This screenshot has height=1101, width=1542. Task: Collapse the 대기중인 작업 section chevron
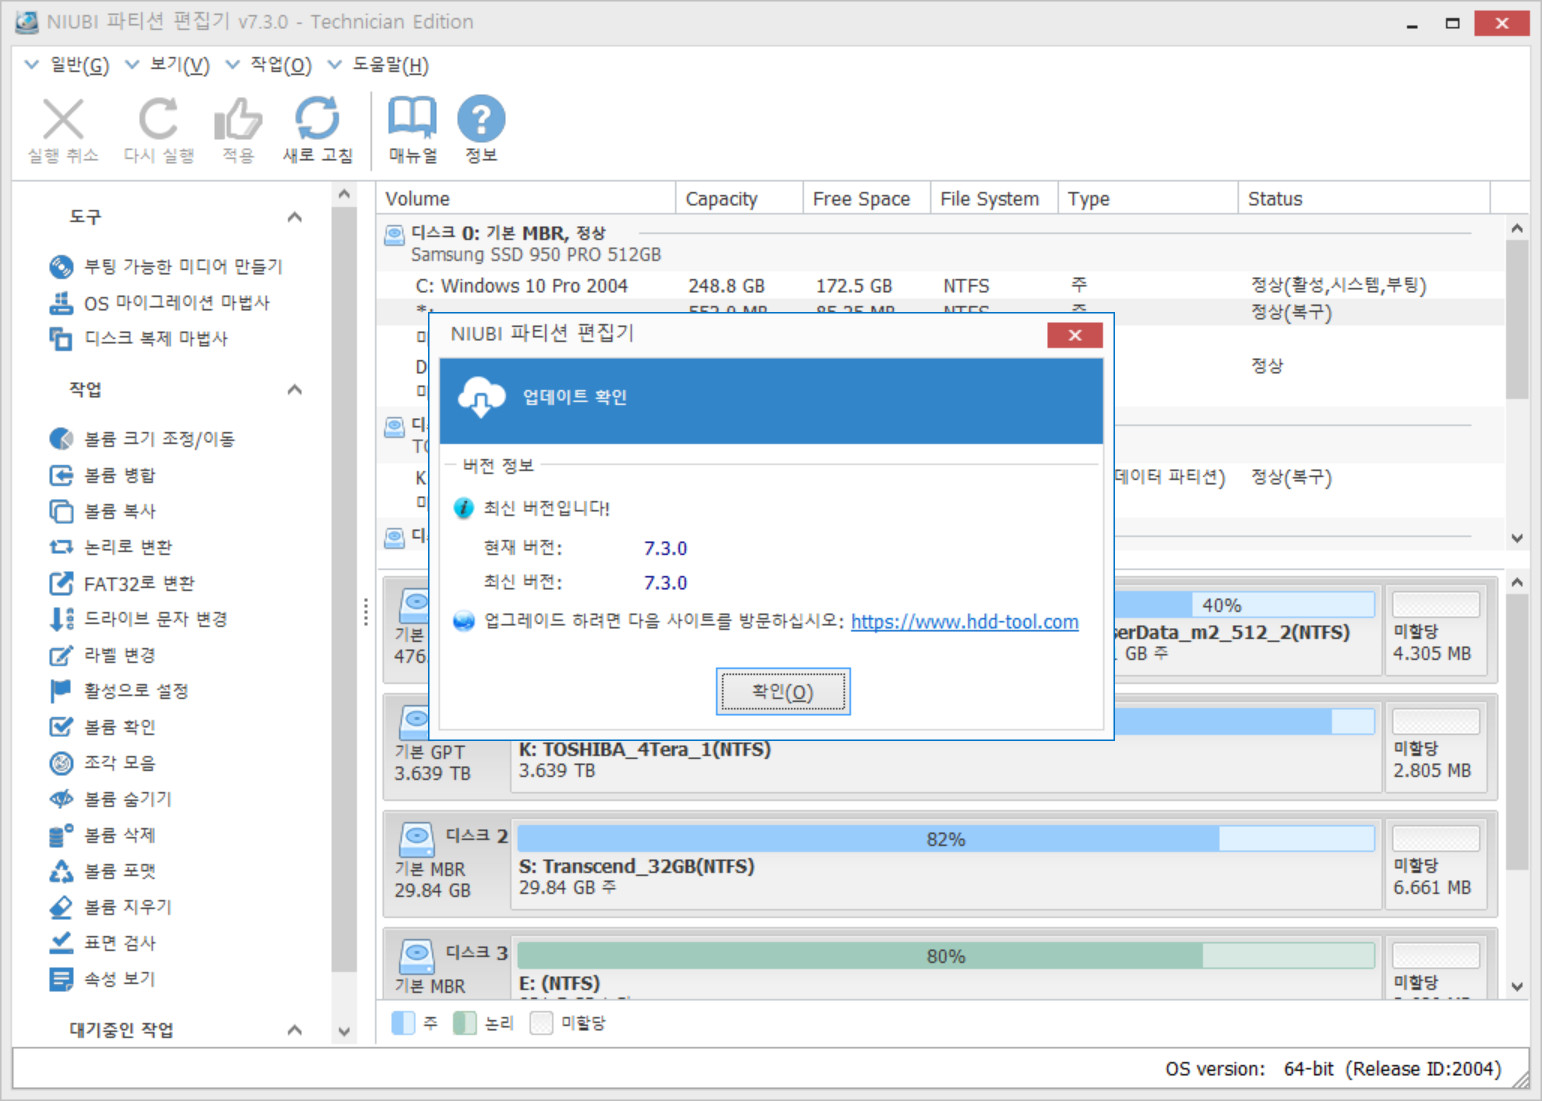[x=295, y=1029]
